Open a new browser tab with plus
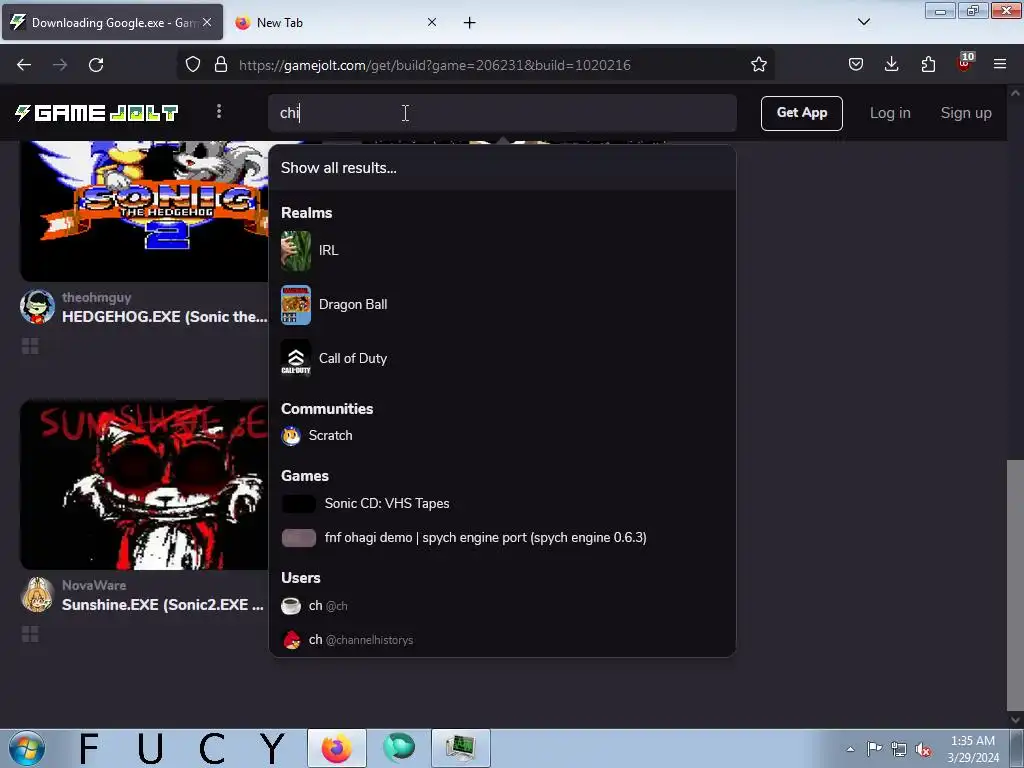 [470, 23]
